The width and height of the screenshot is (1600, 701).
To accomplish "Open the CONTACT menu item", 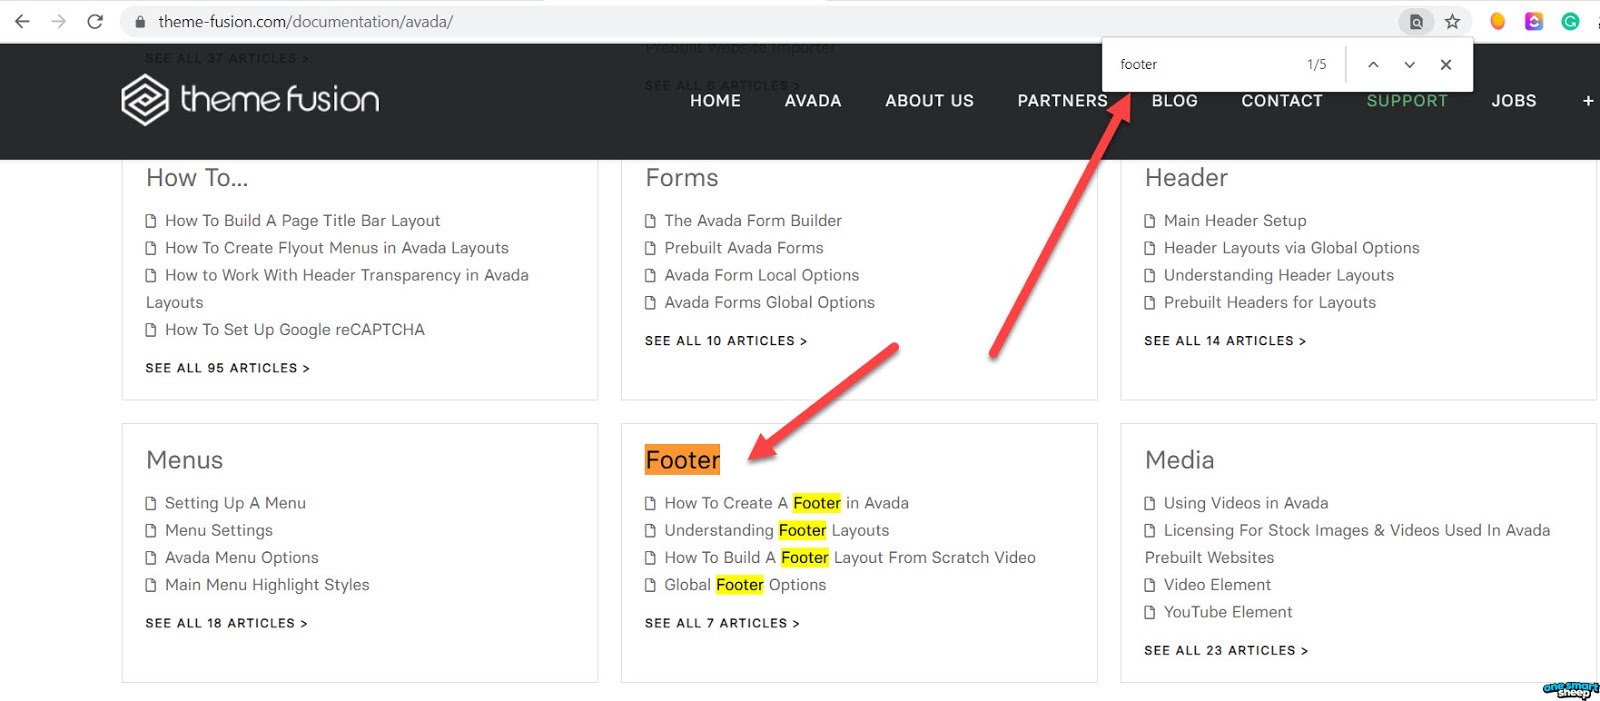I will 1282,101.
